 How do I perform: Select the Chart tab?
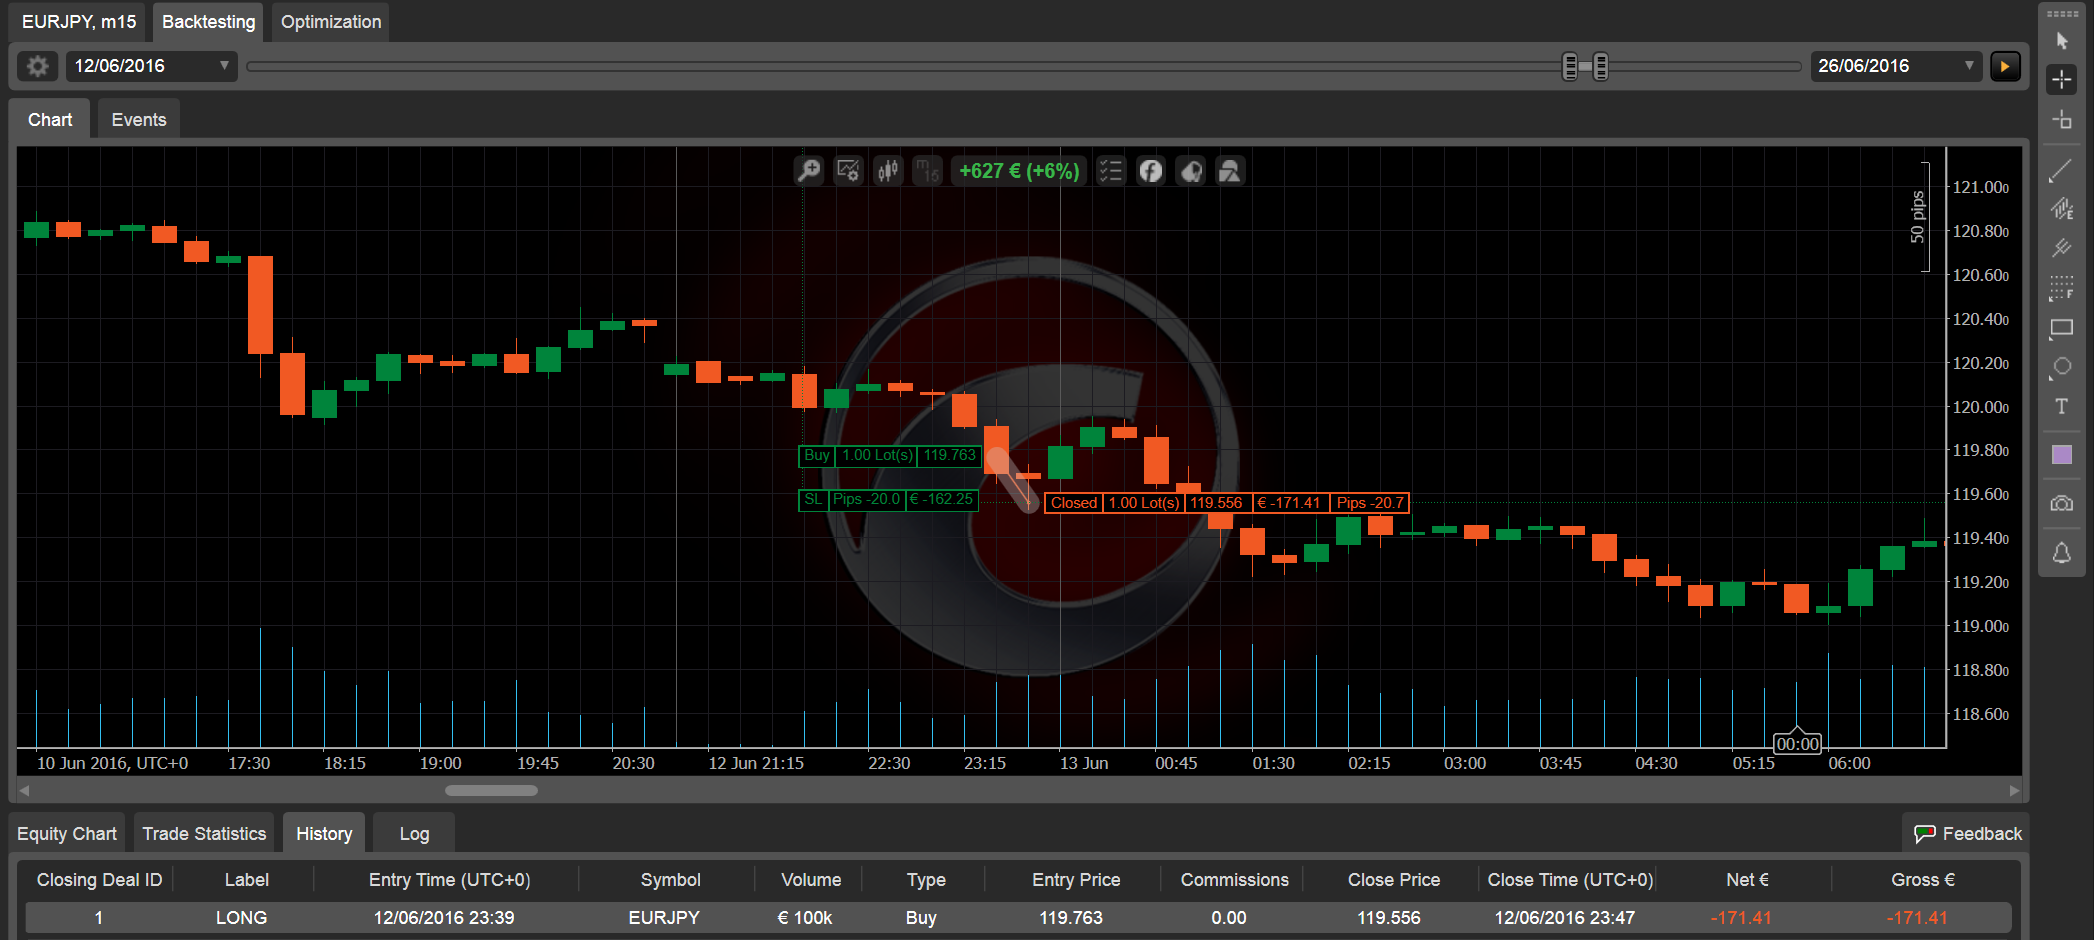50,120
